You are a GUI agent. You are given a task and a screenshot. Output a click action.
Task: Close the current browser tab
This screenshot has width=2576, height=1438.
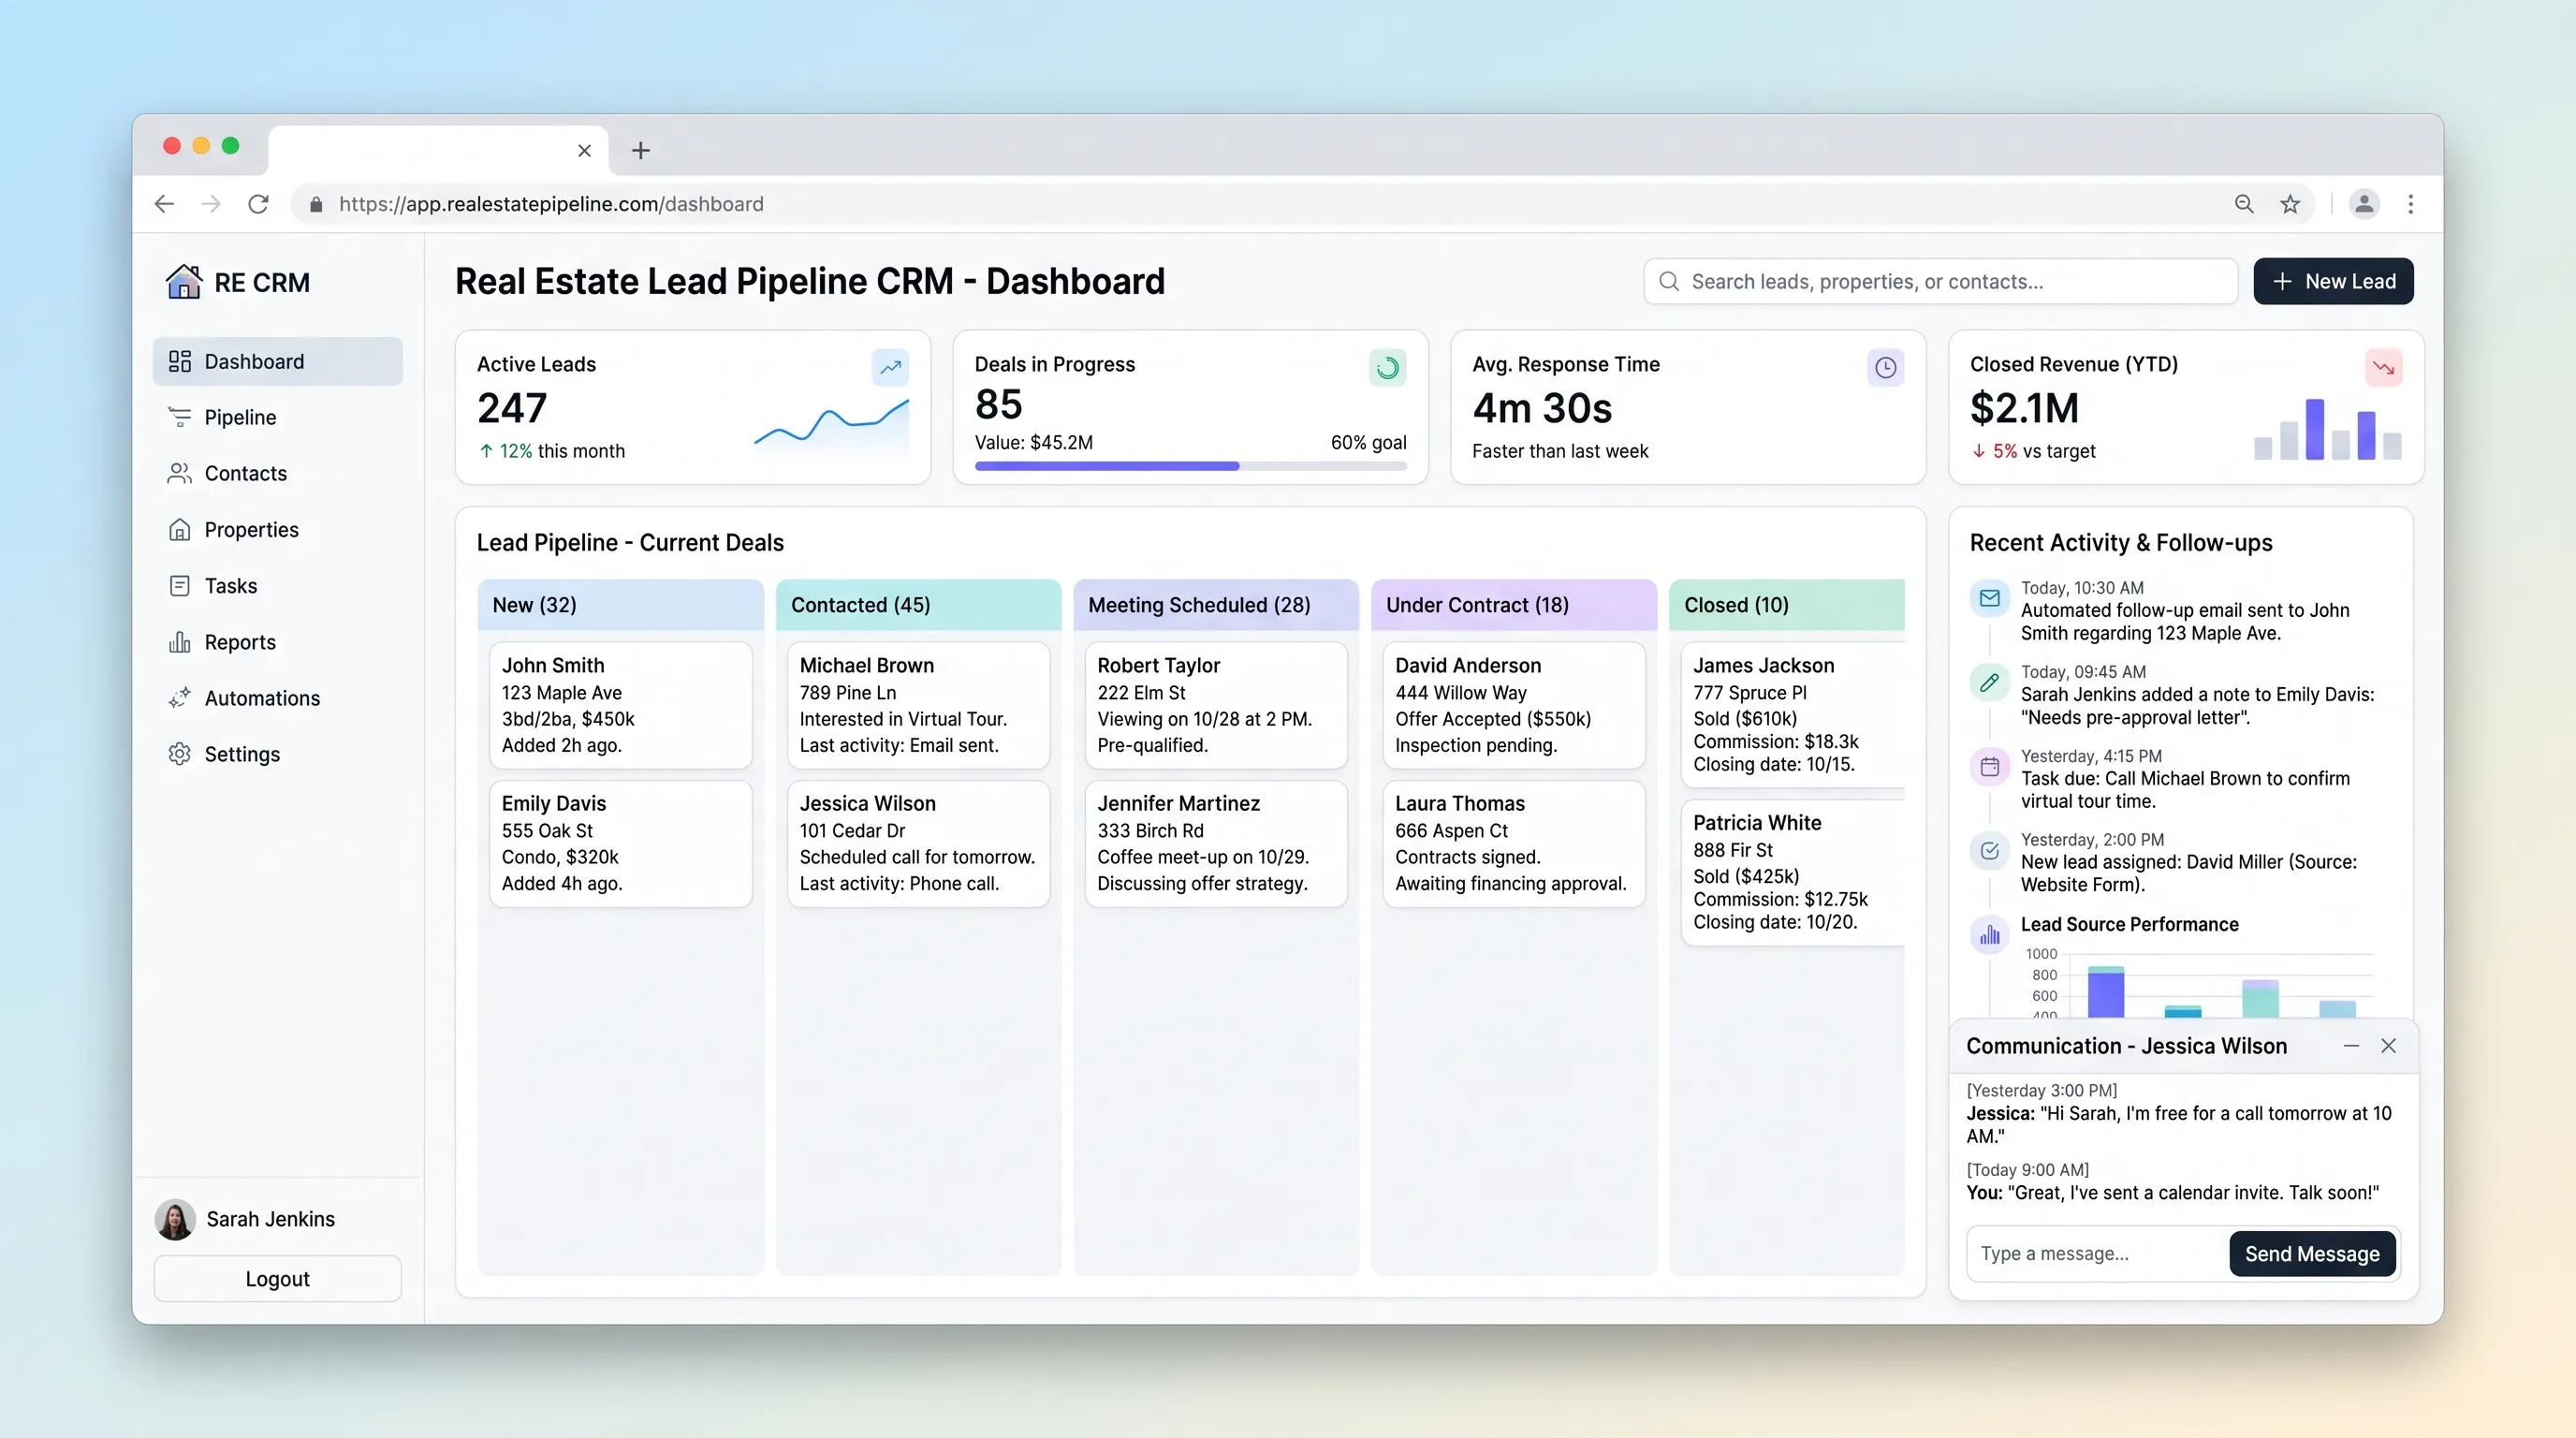[x=584, y=150]
